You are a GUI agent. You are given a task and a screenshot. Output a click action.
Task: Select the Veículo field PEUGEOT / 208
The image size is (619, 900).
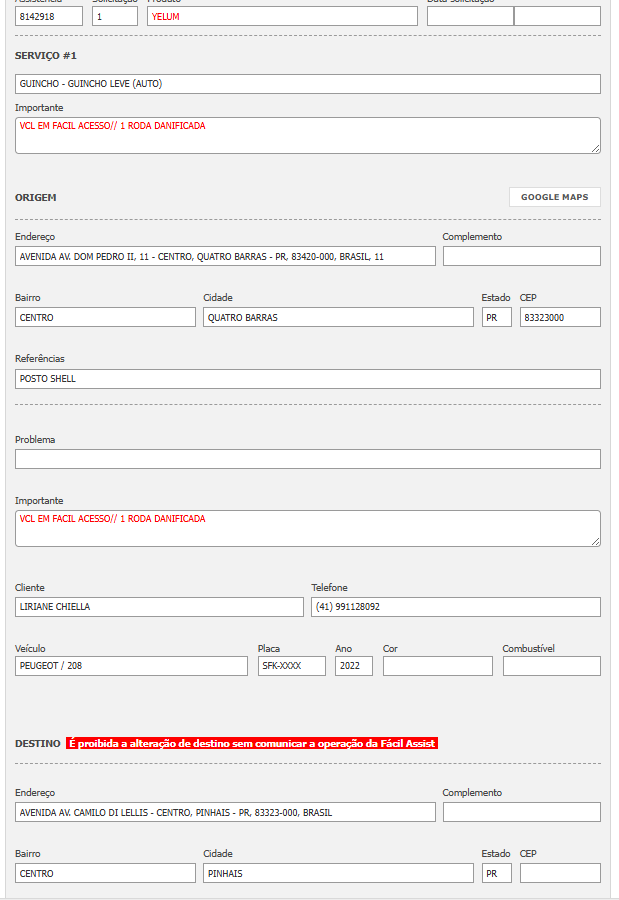point(131,666)
